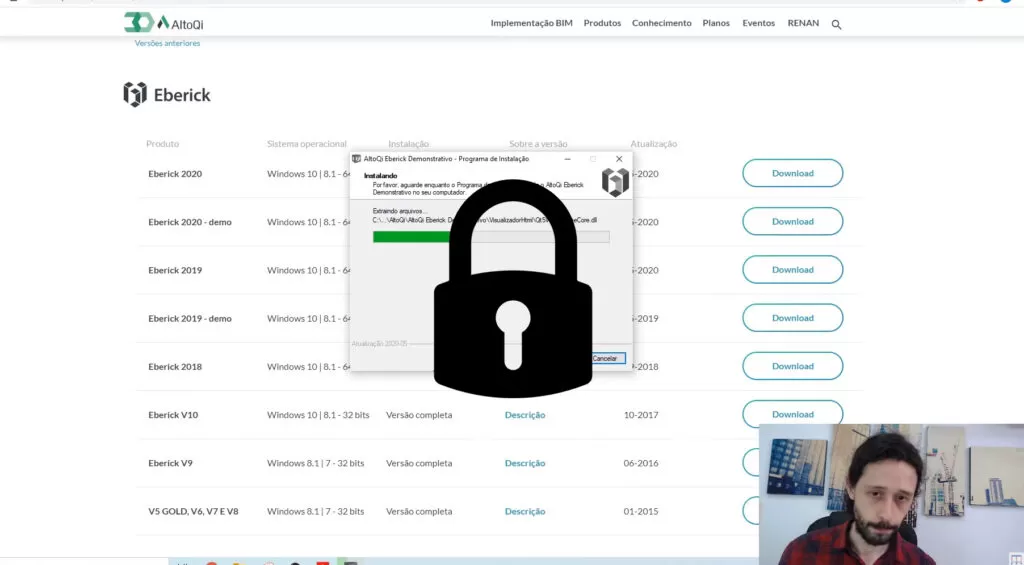Screen dimensions: 1024x565
Task: Click the Eberick section heading text
Action: coord(182,95)
